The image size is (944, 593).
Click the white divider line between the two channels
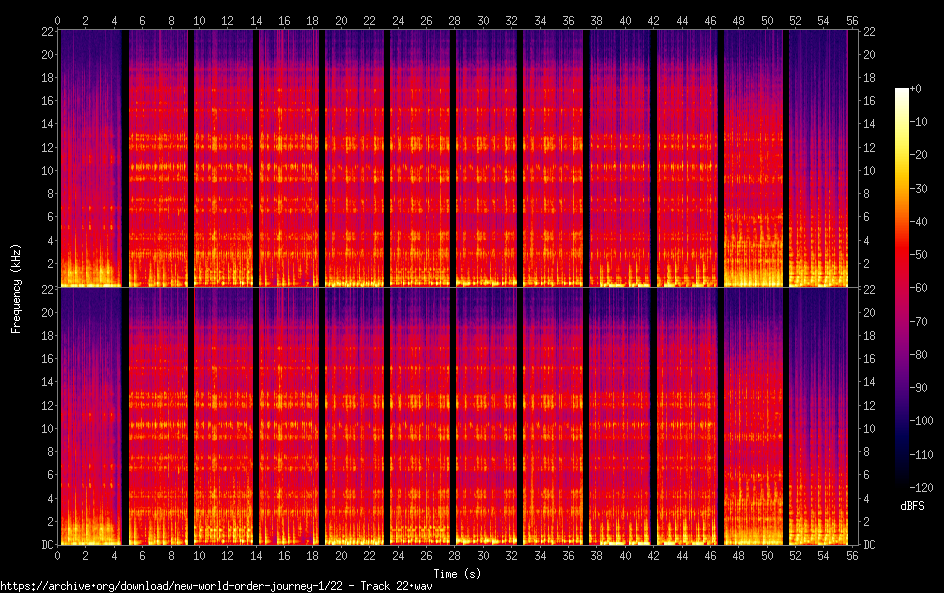click(x=455, y=287)
